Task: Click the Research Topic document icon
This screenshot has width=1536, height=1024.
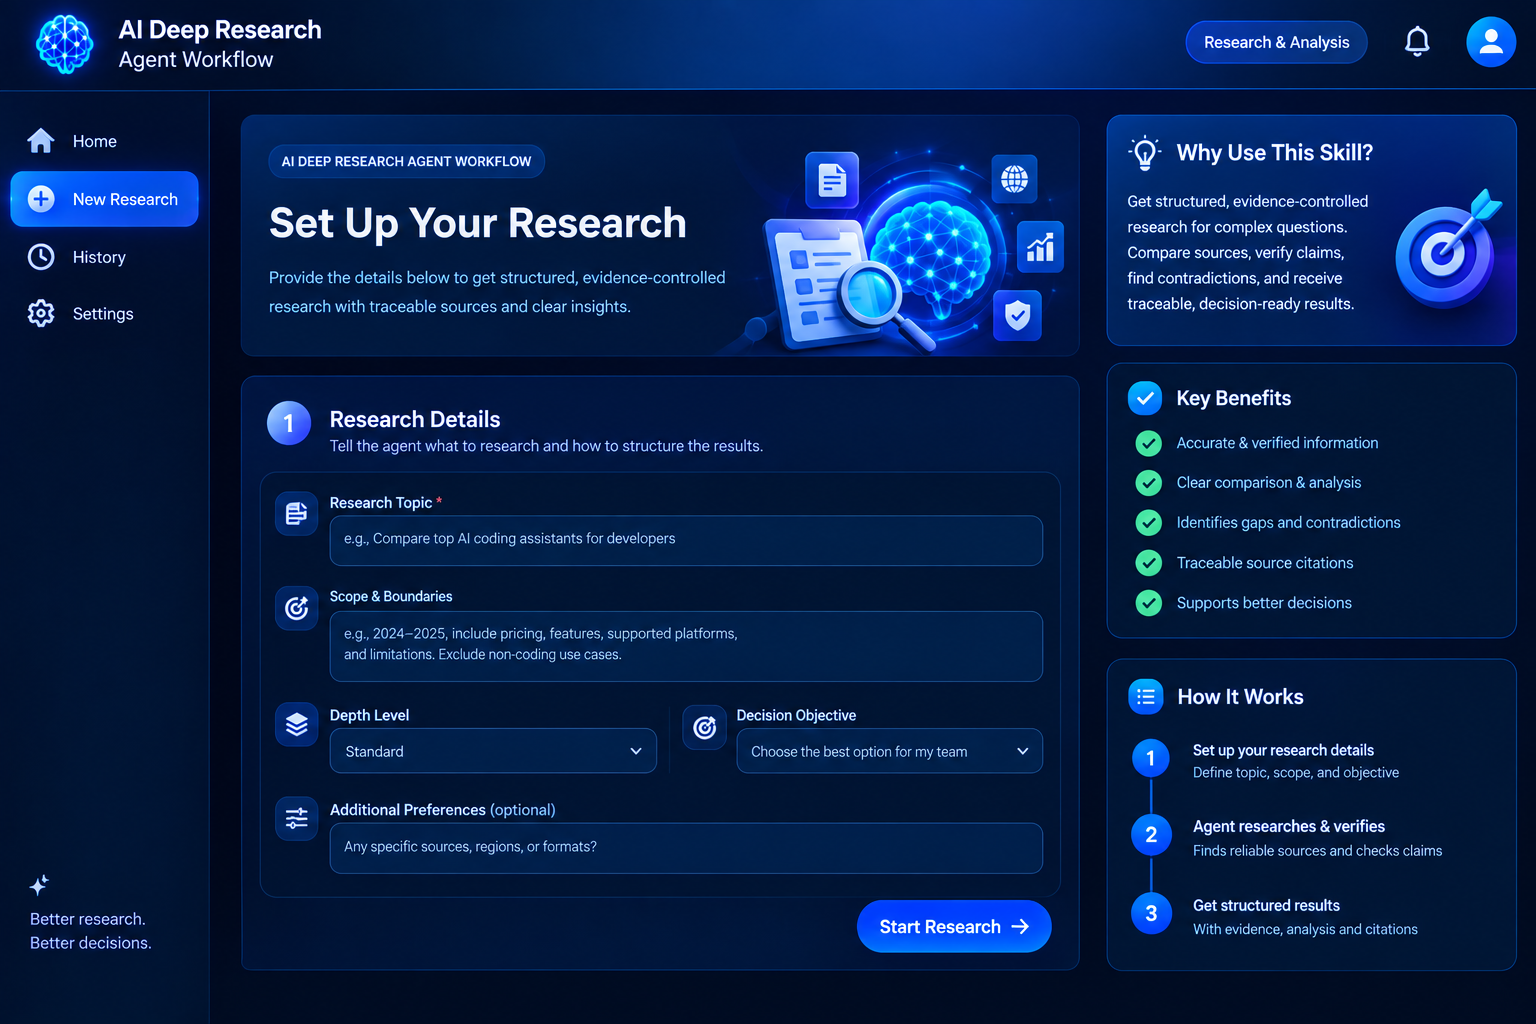Action: click(297, 514)
